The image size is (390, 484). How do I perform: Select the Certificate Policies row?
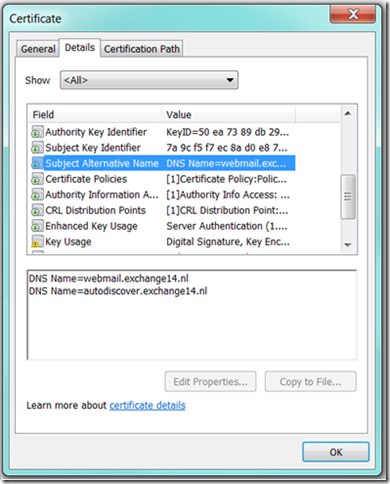[162, 179]
